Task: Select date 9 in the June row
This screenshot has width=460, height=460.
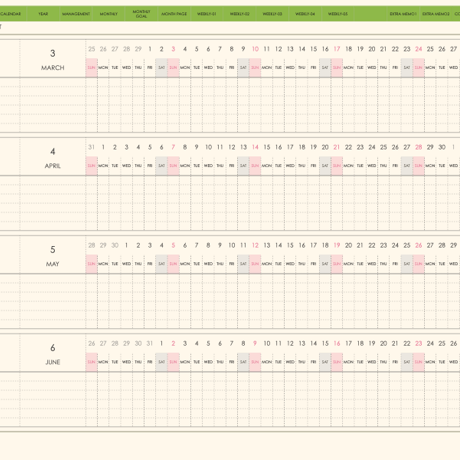Action: tap(255, 343)
